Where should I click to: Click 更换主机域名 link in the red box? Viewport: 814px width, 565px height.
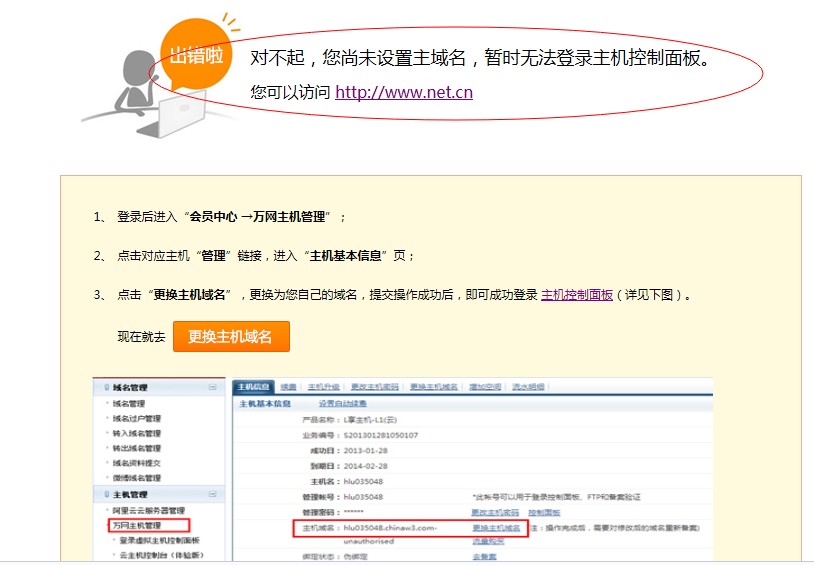(496, 527)
